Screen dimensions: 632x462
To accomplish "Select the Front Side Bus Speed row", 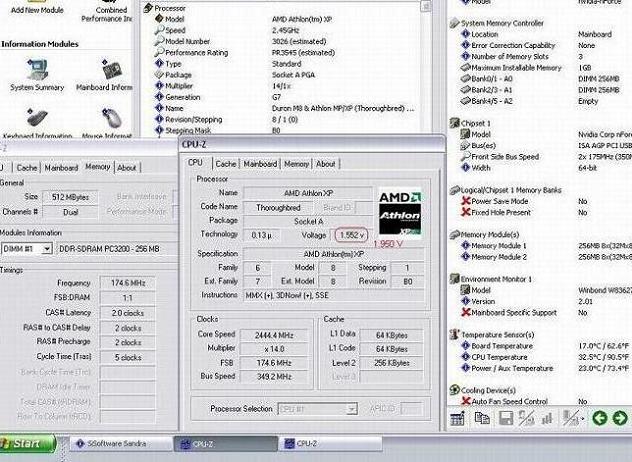I will 546,156.
